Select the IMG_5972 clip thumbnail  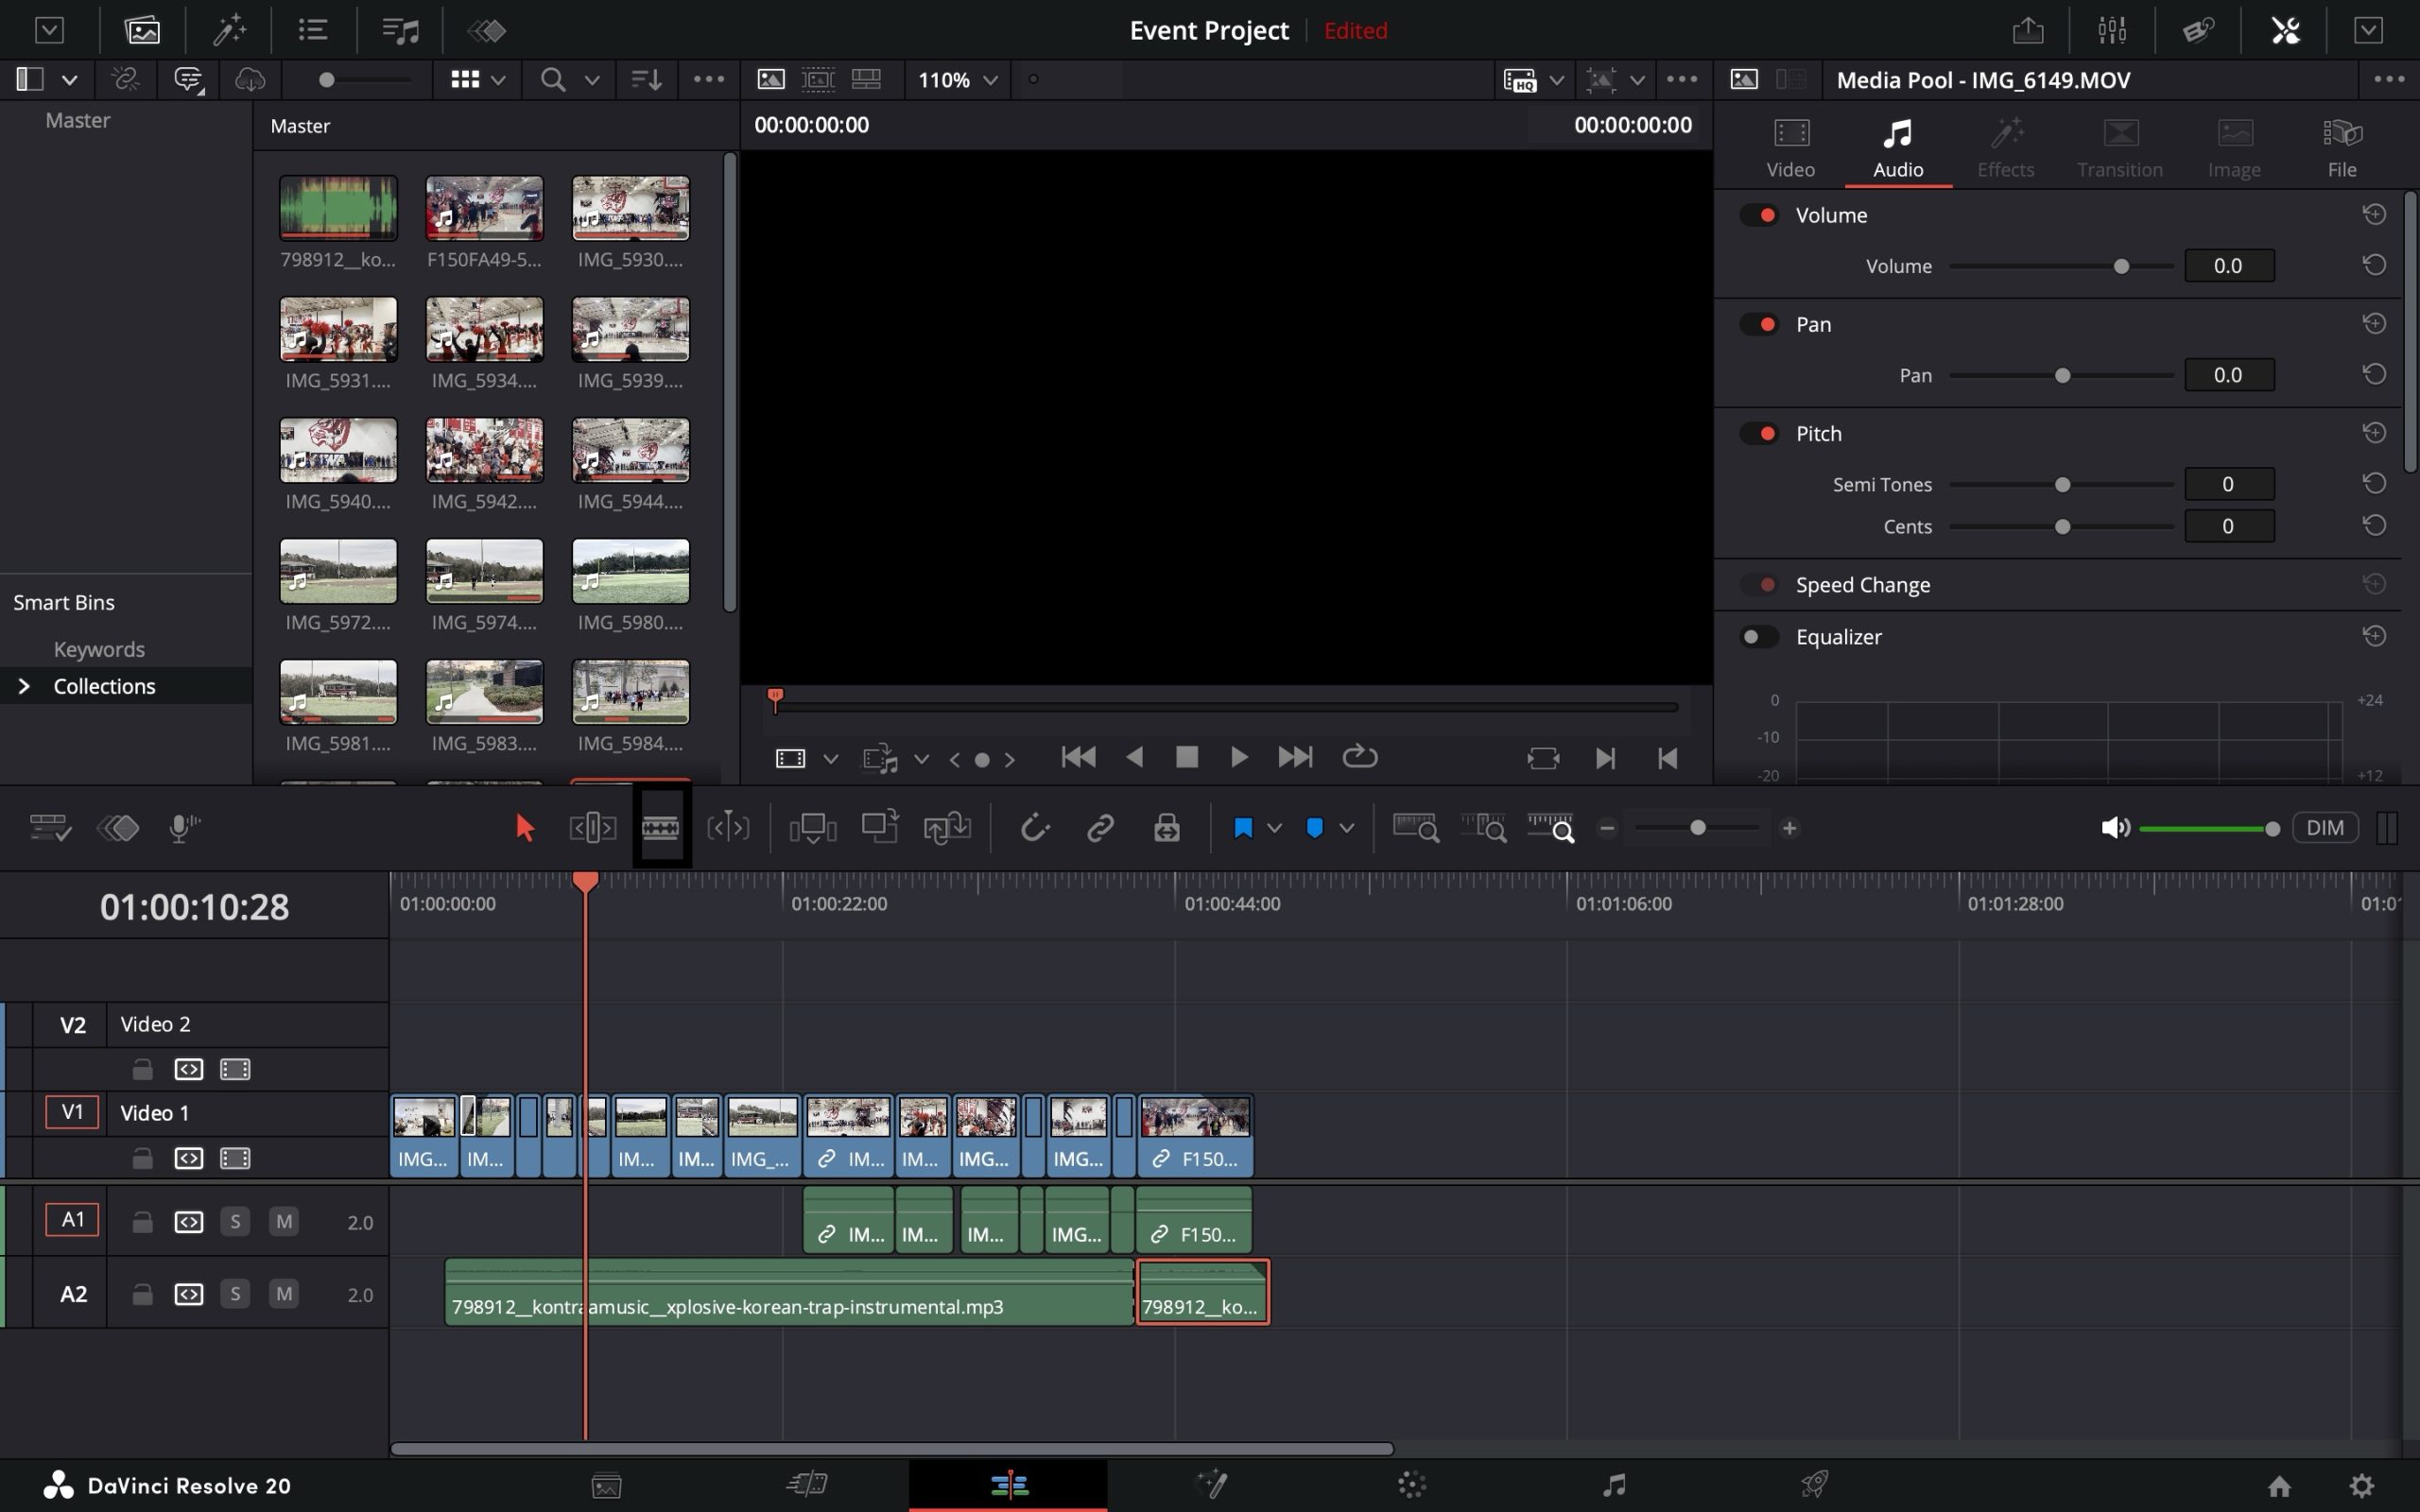(x=338, y=571)
